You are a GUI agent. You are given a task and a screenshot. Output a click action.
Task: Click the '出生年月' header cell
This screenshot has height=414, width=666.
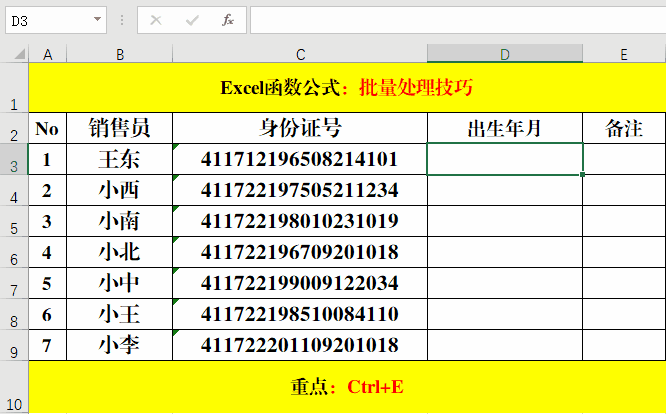(x=505, y=128)
